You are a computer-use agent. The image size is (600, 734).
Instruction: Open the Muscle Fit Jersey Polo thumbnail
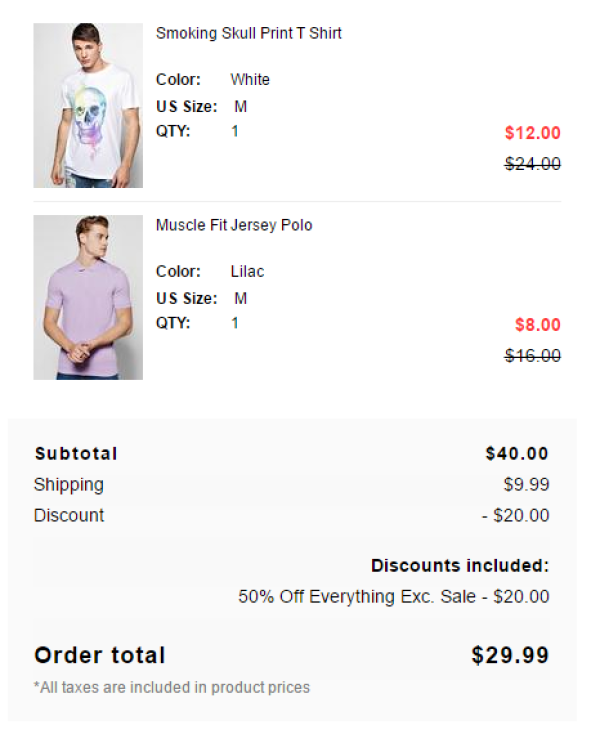[x=88, y=297]
